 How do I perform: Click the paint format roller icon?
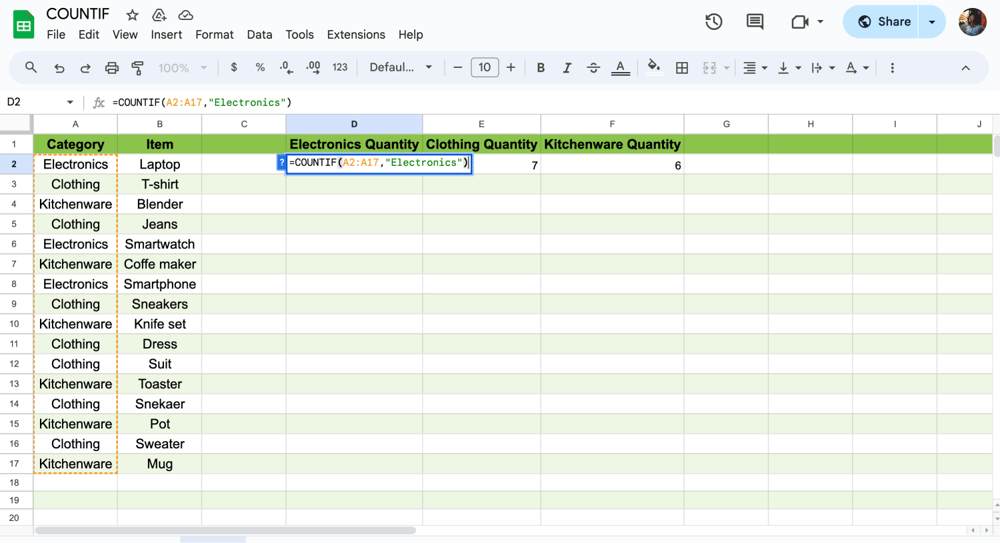click(x=138, y=68)
